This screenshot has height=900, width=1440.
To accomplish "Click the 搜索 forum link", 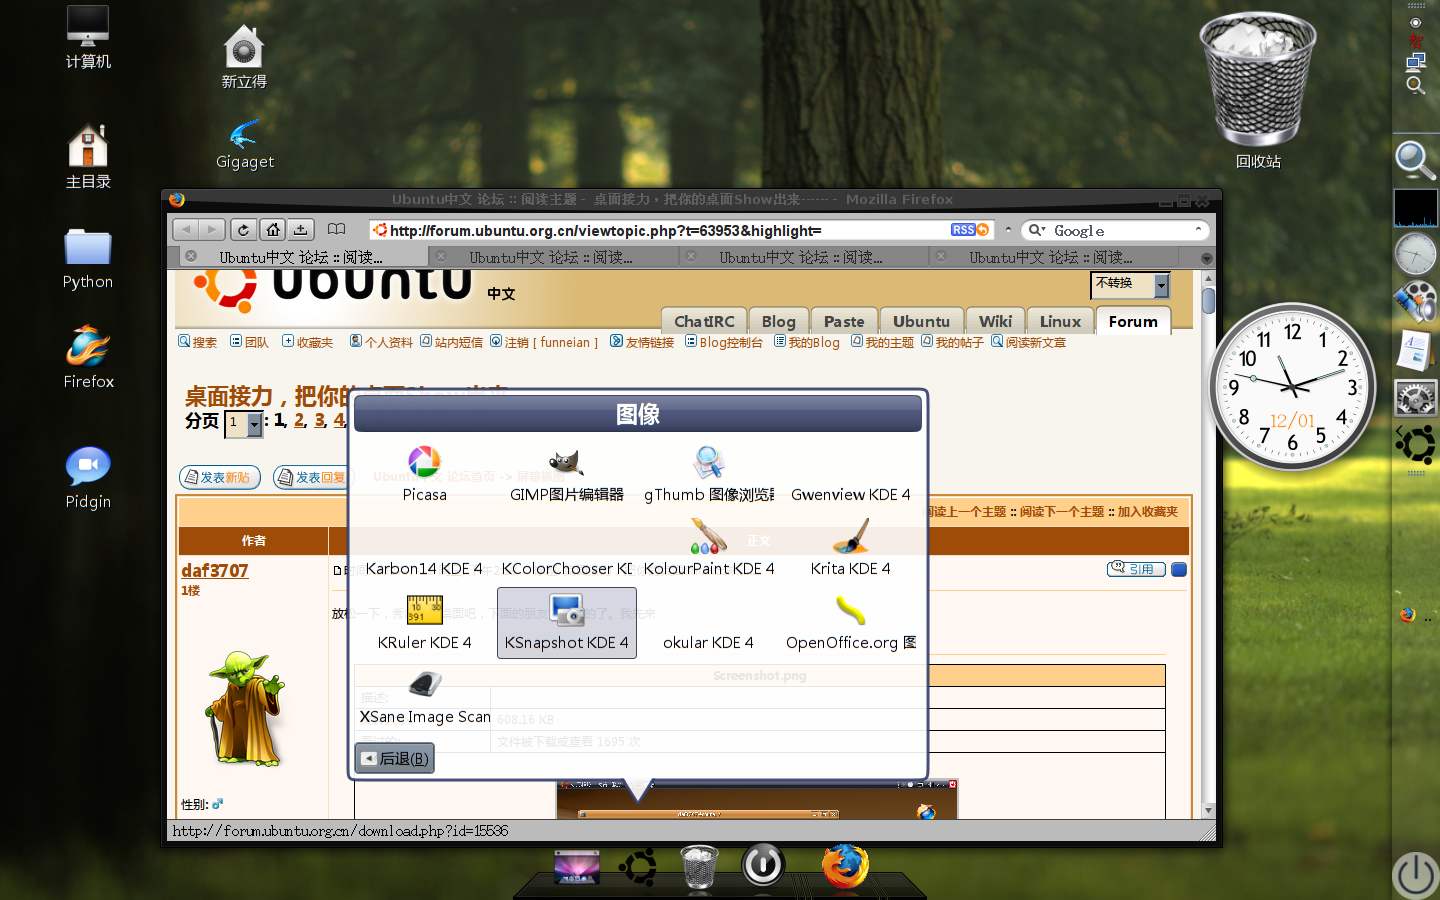I will (x=198, y=342).
